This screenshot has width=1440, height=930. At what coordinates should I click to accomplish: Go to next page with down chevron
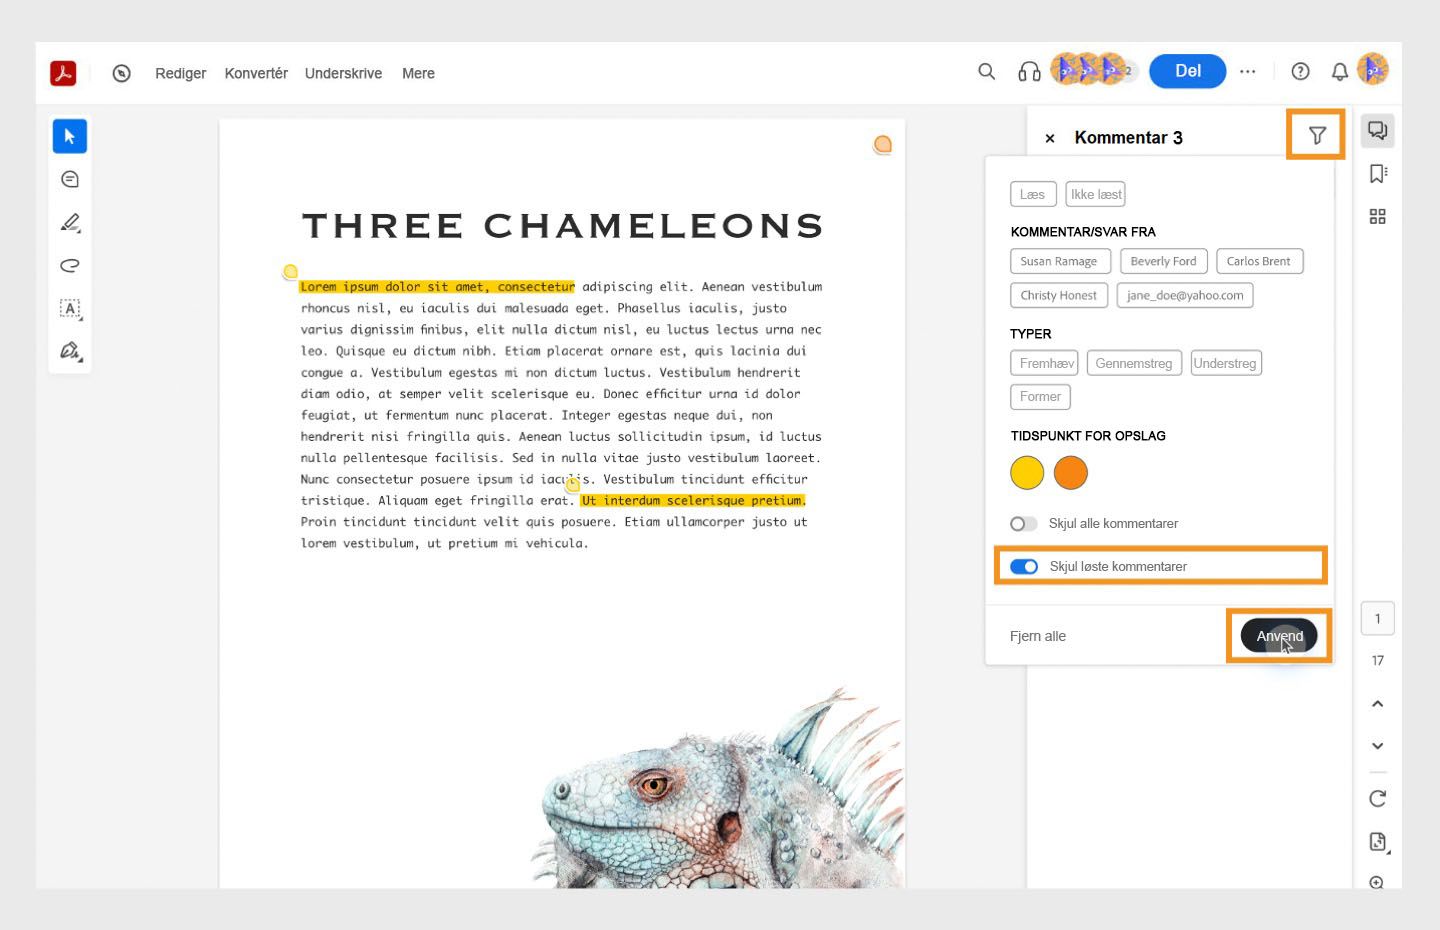click(1378, 746)
